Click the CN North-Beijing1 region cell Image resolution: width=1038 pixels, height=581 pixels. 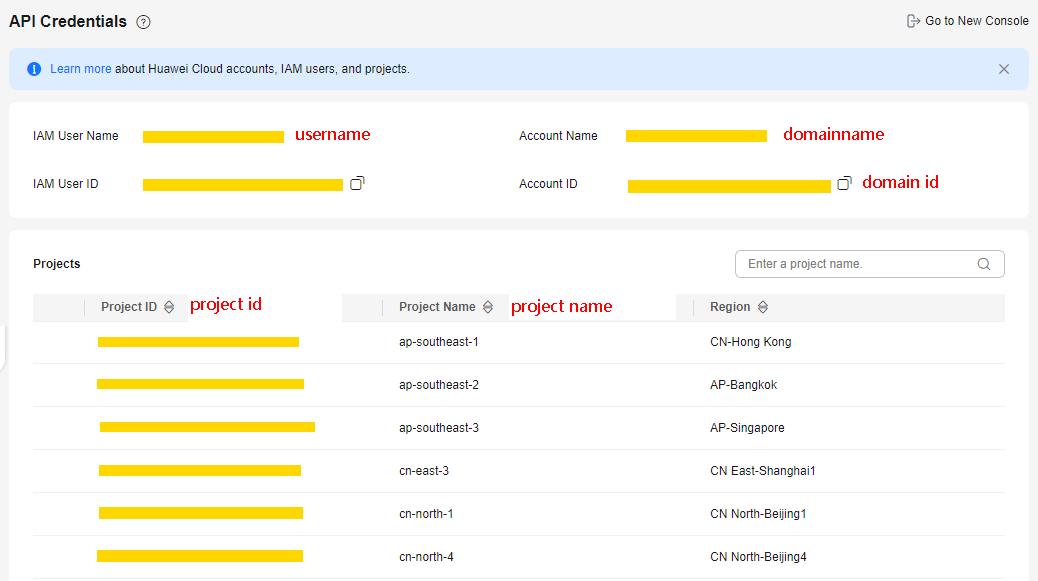[x=758, y=514]
